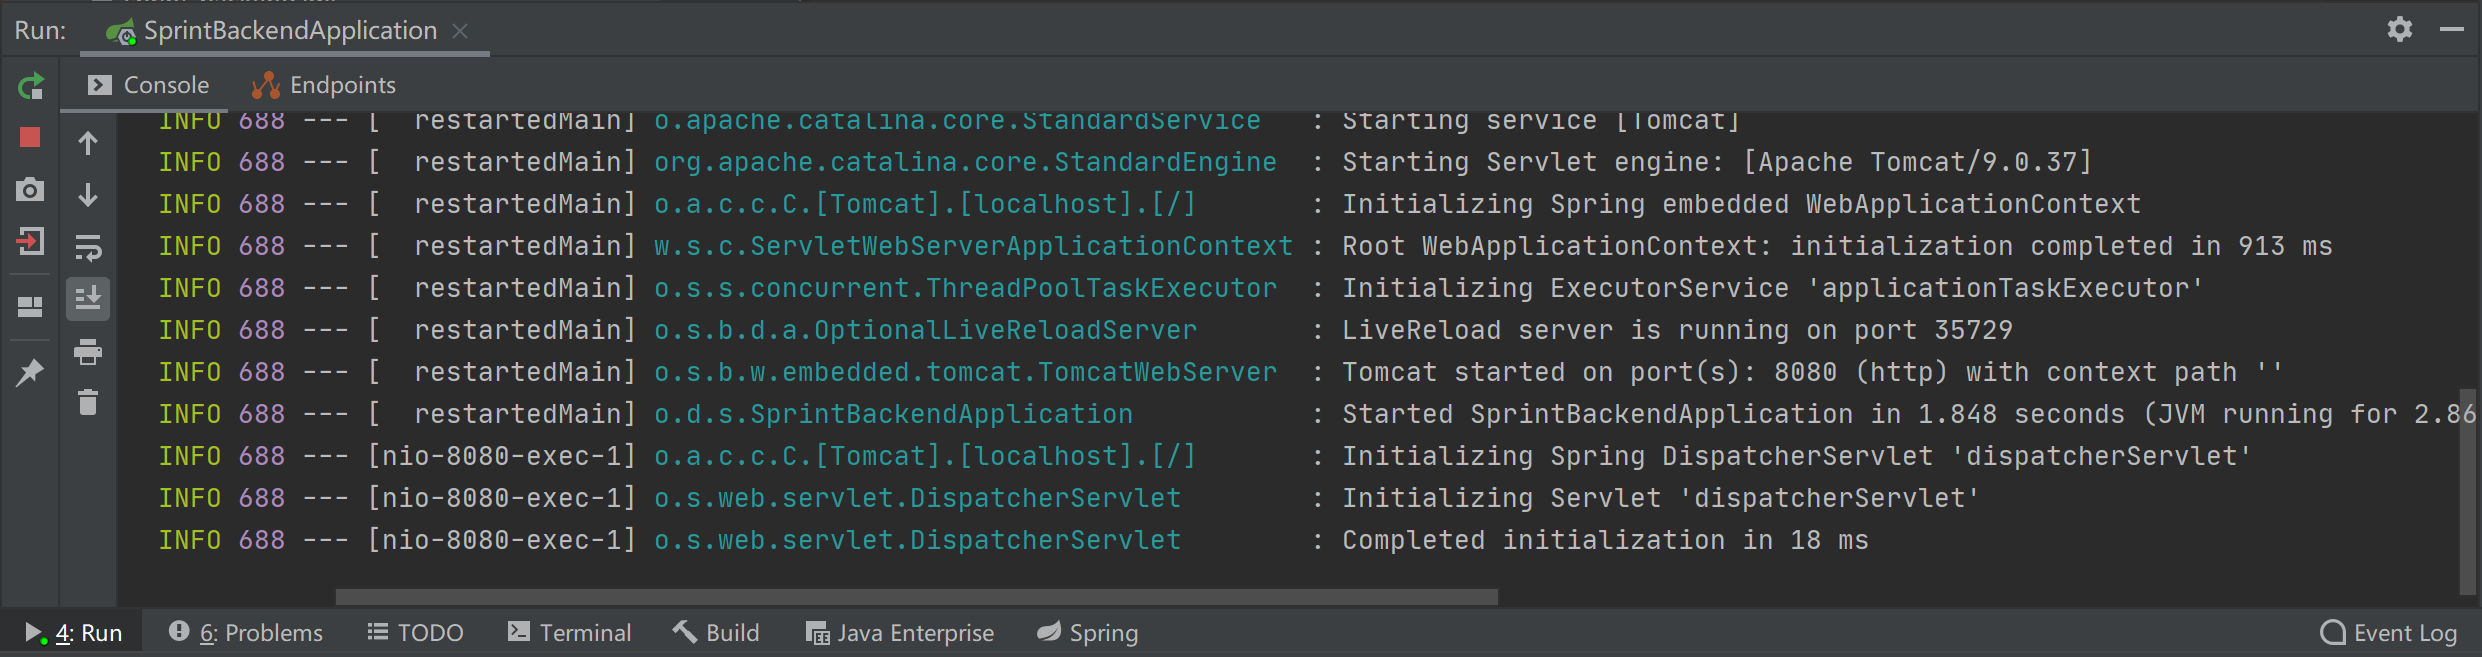Click the 'Tomcat started on port(s): 8080' log line
The height and width of the screenshot is (657, 2482).
tap(1812, 372)
